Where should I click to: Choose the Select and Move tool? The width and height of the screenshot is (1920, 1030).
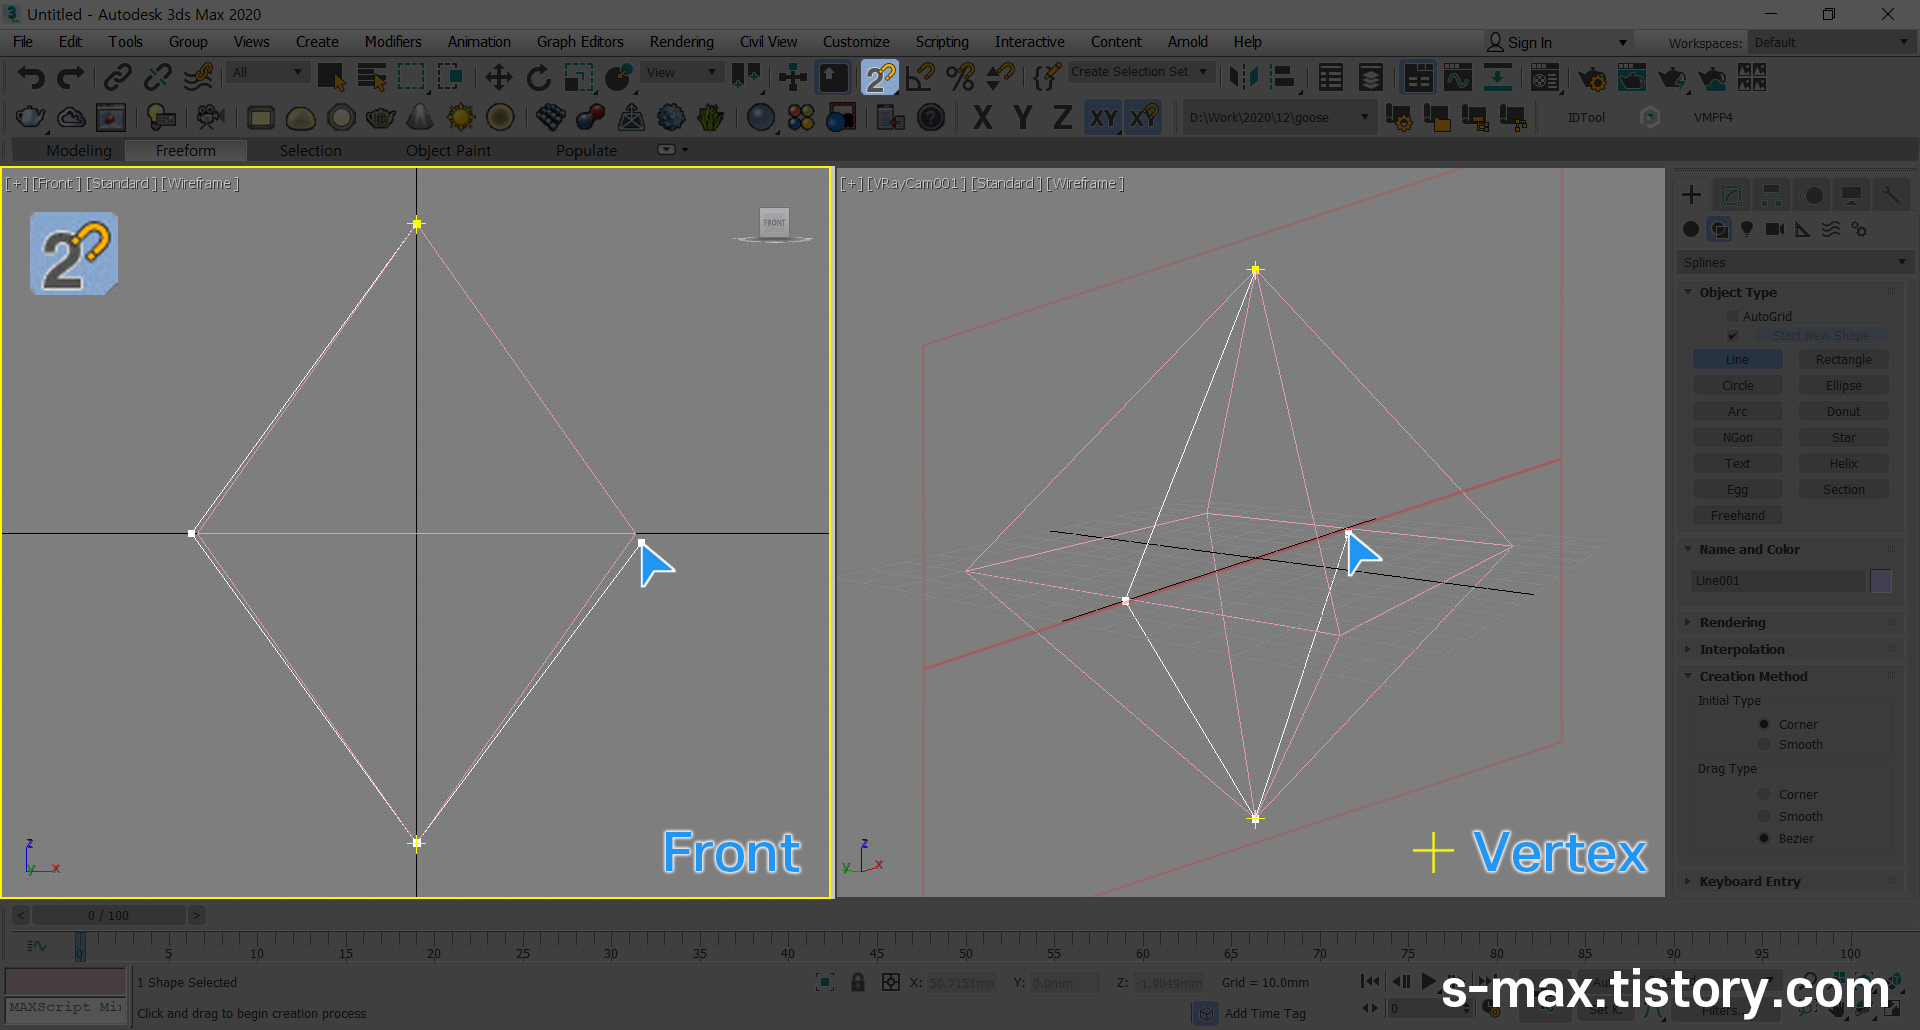(x=498, y=77)
